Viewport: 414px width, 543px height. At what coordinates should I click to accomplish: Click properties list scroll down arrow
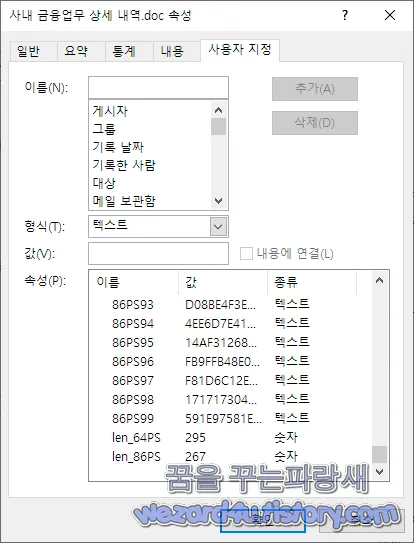380,472
